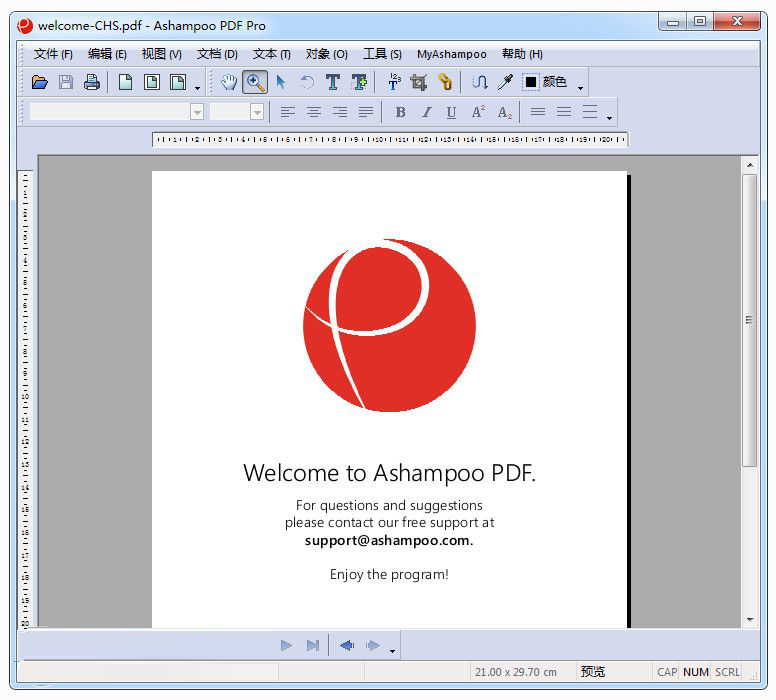Click the blank new page icon

[x=125, y=82]
